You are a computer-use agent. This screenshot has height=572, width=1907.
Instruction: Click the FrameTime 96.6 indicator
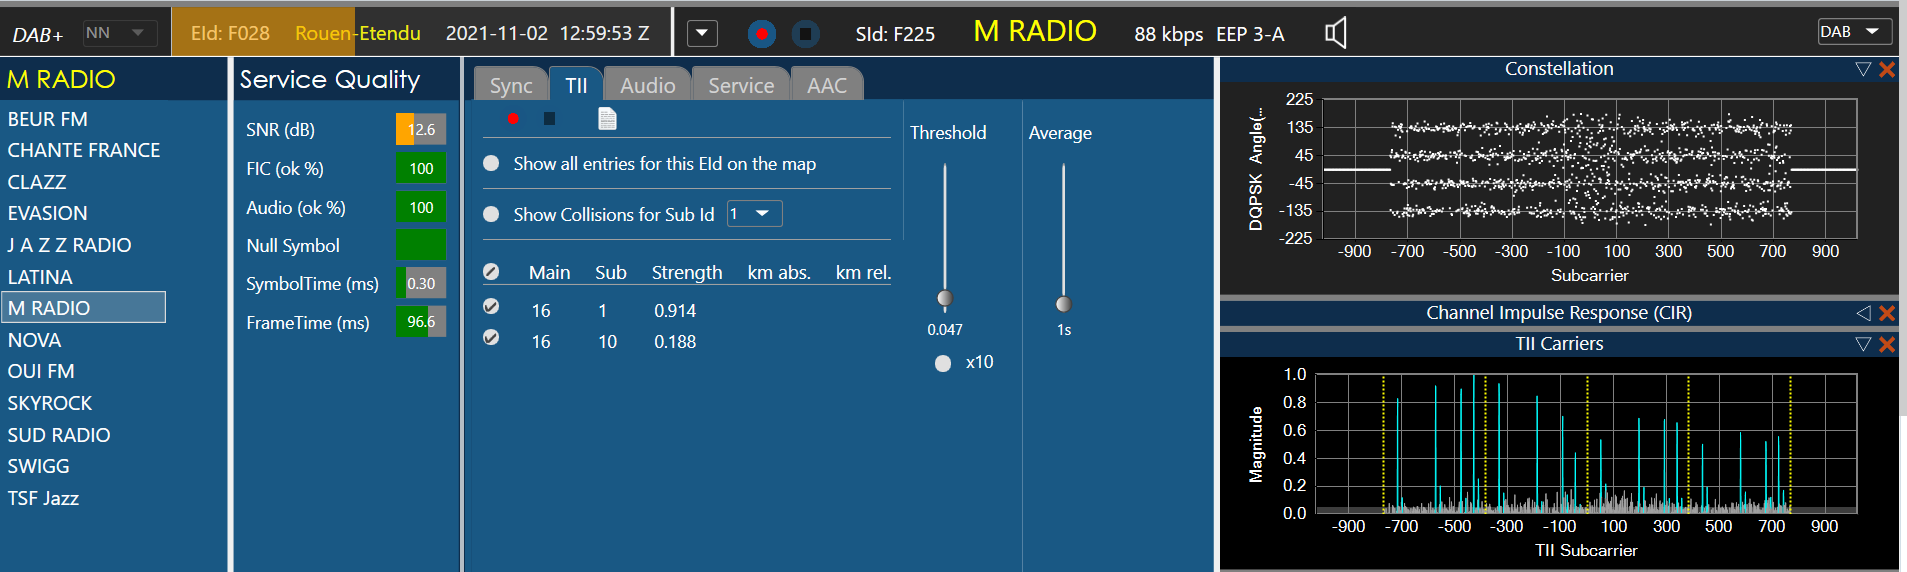[x=421, y=322]
